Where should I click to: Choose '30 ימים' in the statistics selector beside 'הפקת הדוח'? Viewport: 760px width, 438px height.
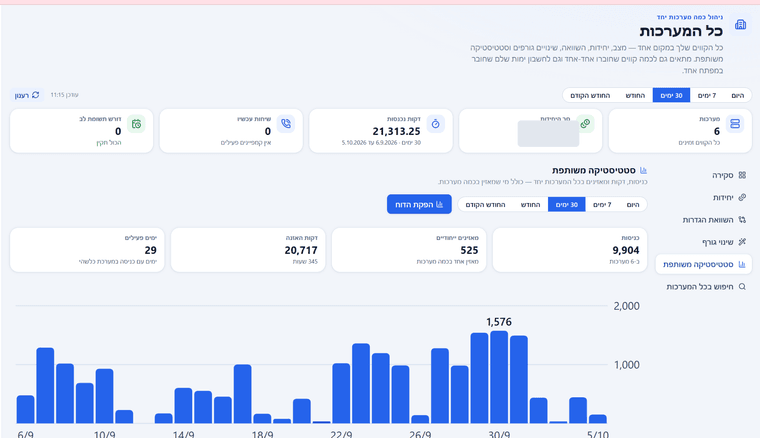[567, 204]
